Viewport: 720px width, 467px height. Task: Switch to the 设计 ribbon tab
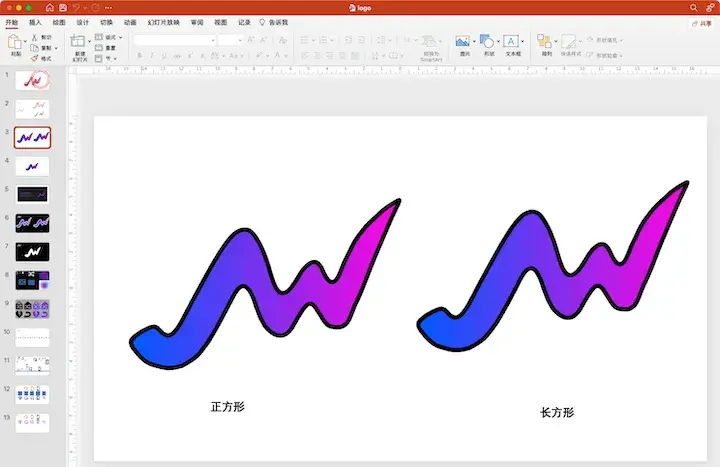(x=83, y=23)
